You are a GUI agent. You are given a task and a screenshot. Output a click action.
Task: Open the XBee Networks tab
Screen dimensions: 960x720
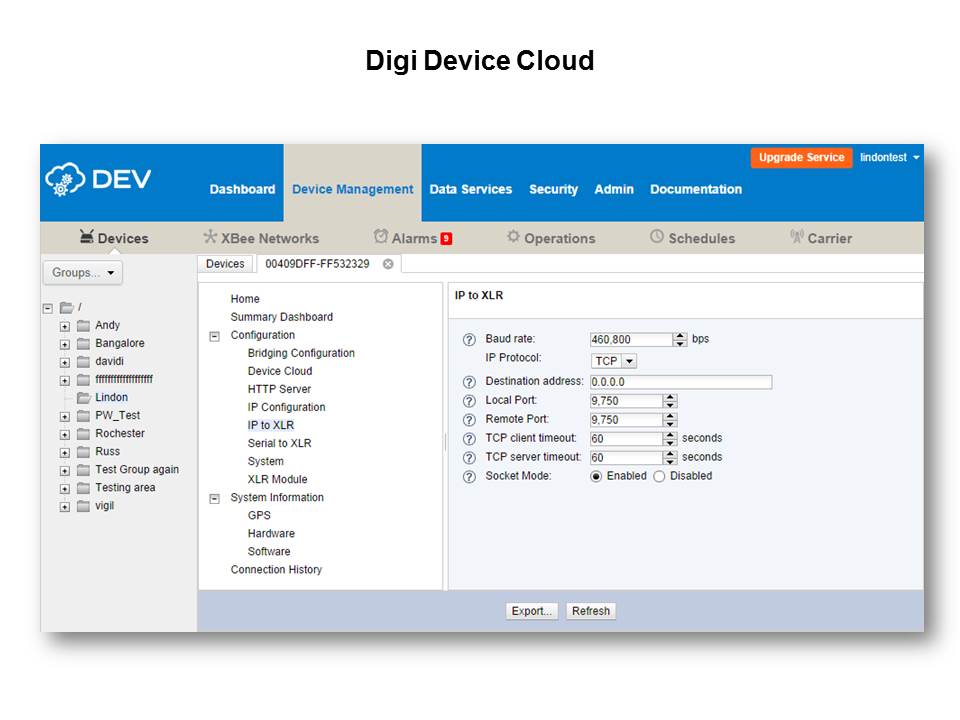261,238
